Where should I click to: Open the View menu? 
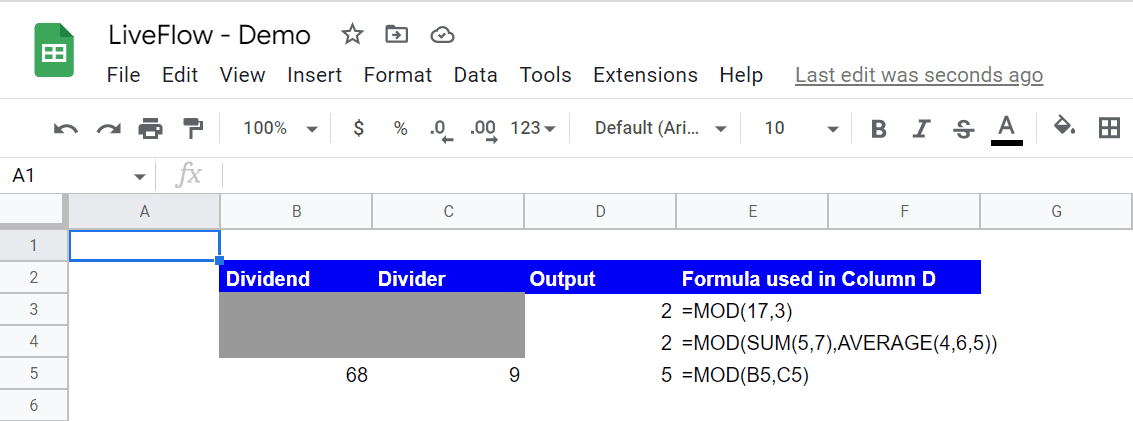pyautogui.click(x=242, y=75)
